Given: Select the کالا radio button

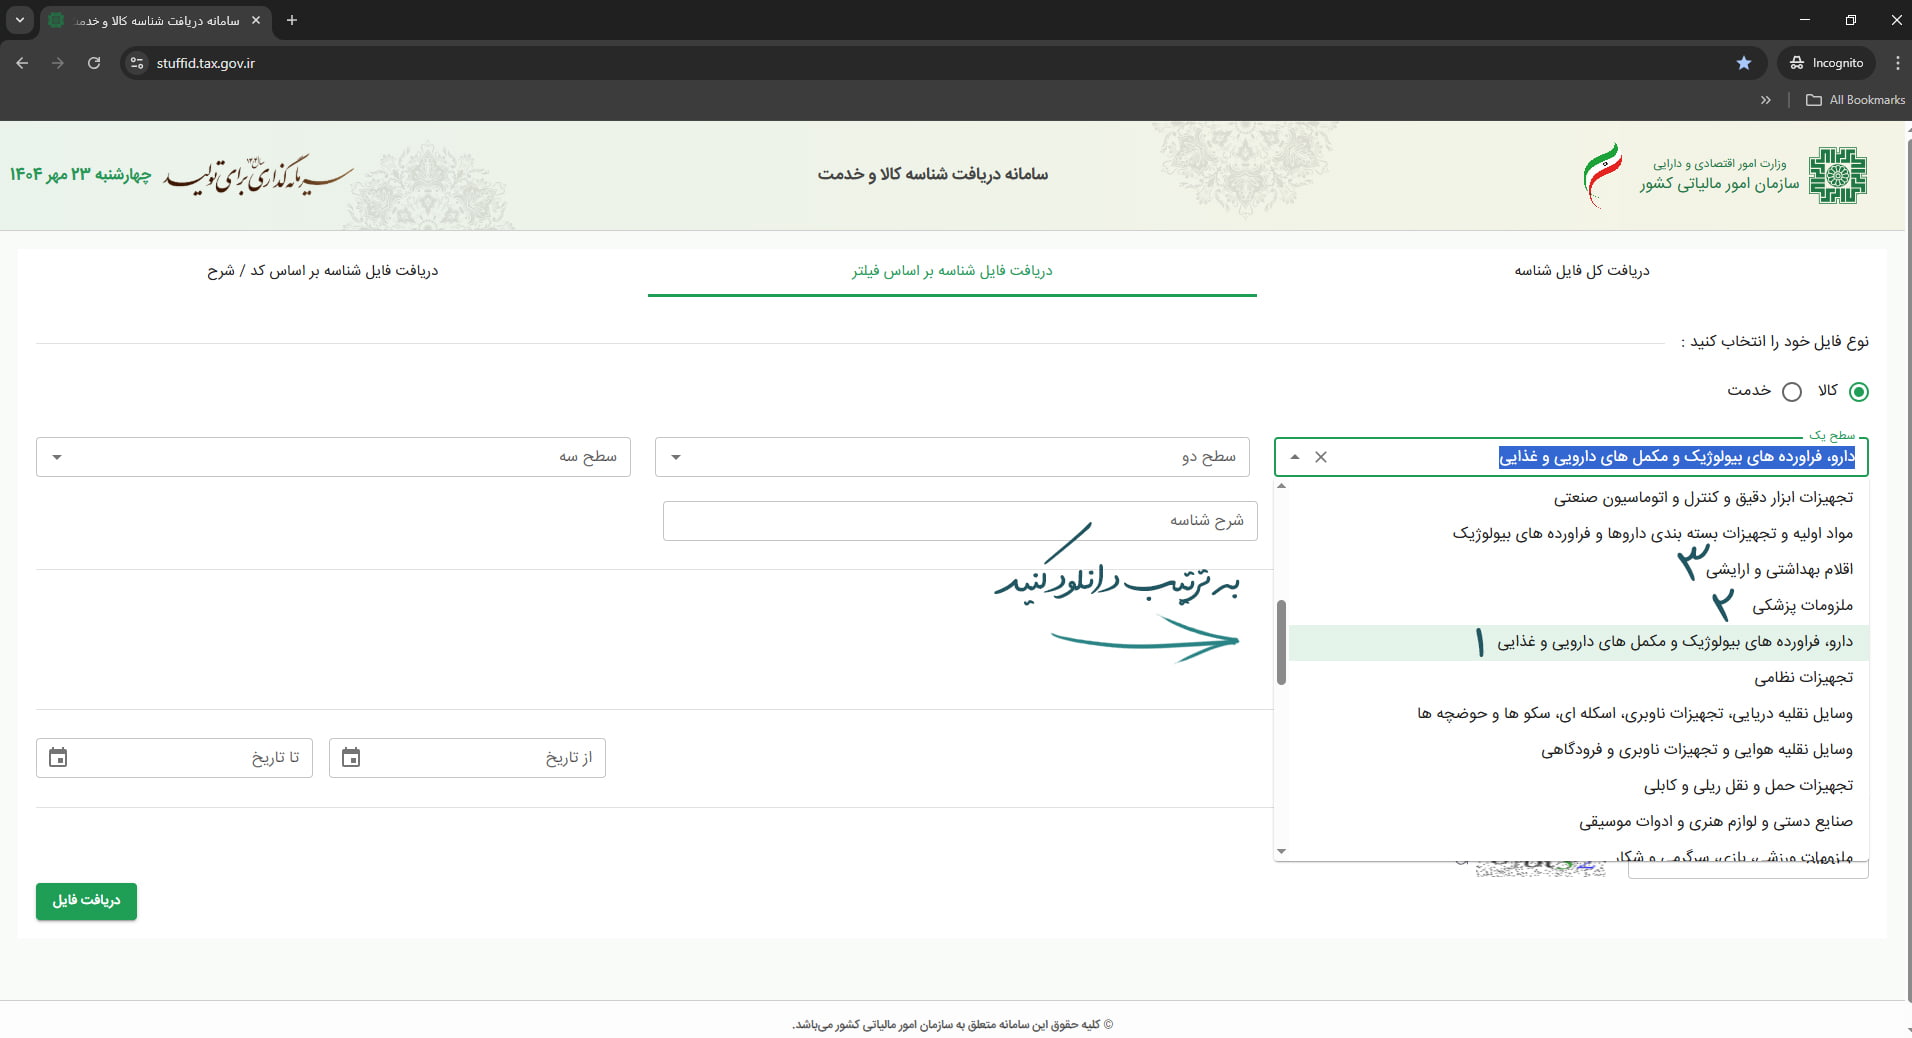Looking at the screenshot, I should click(x=1858, y=392).
